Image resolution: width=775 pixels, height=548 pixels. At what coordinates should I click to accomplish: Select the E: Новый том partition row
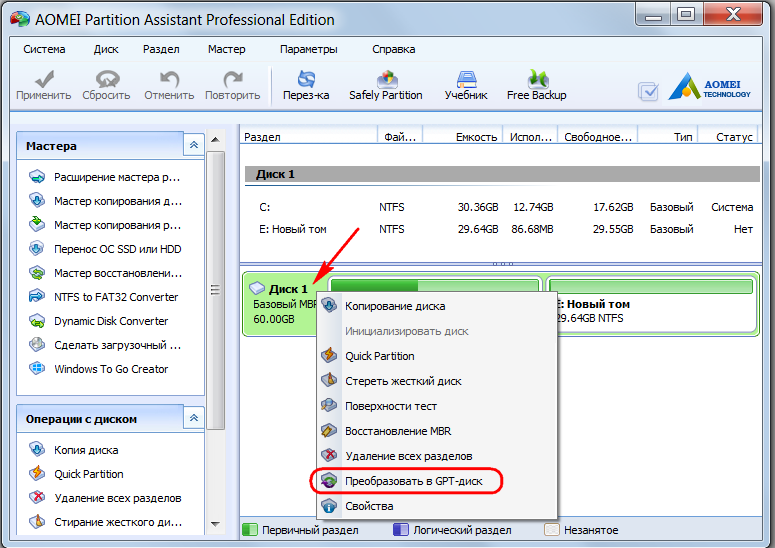pos(502,229)
